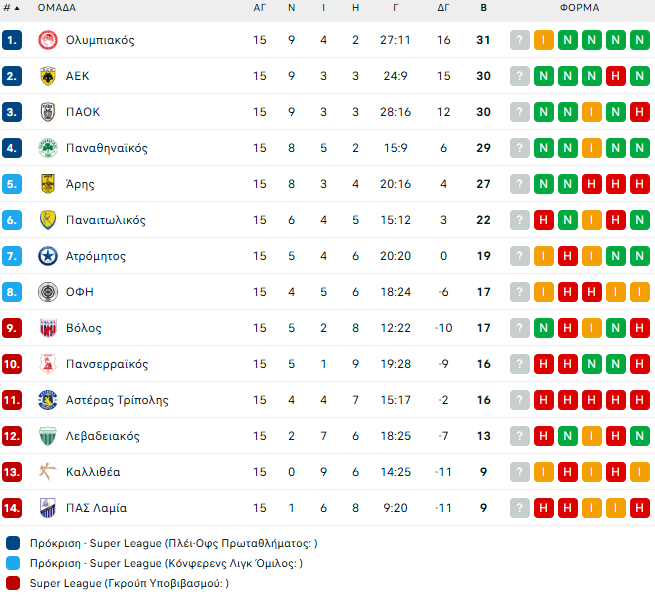This screenshot has height=603, width=655.
Task: Click Olympiacos's upcoming match question-mark box
Action: coord(520,40)
